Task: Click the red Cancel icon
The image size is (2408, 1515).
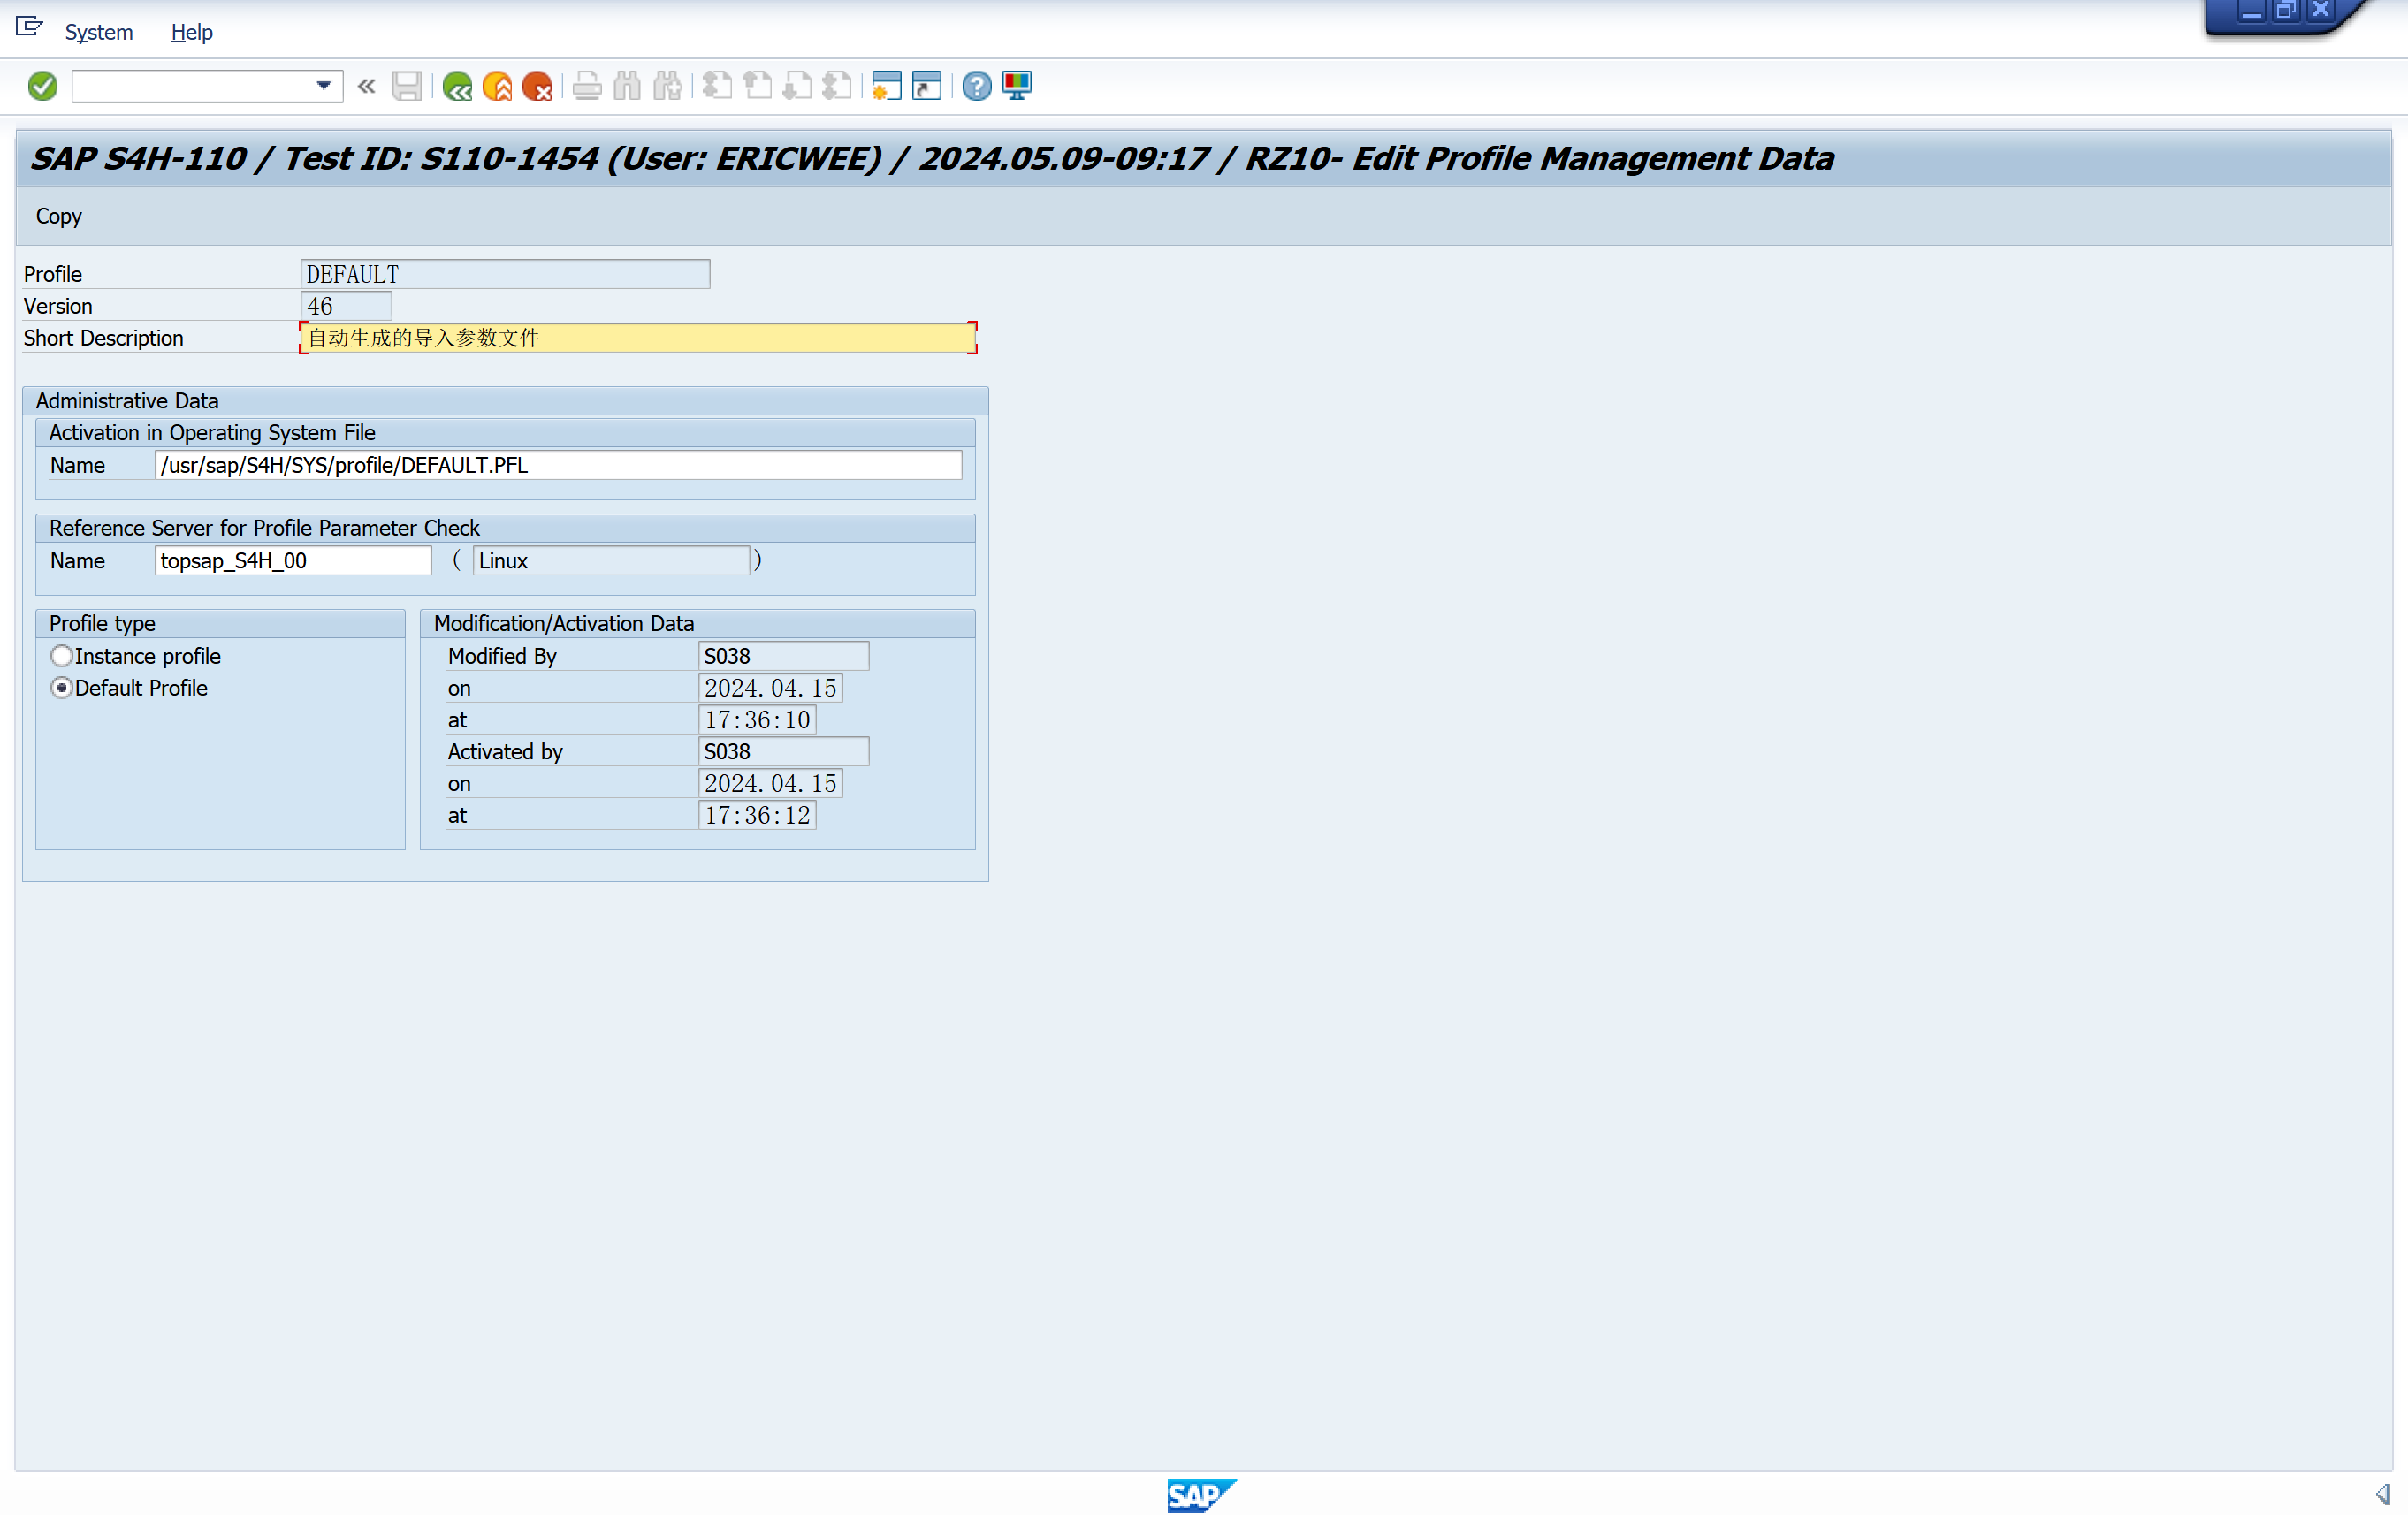Action: 537,87
